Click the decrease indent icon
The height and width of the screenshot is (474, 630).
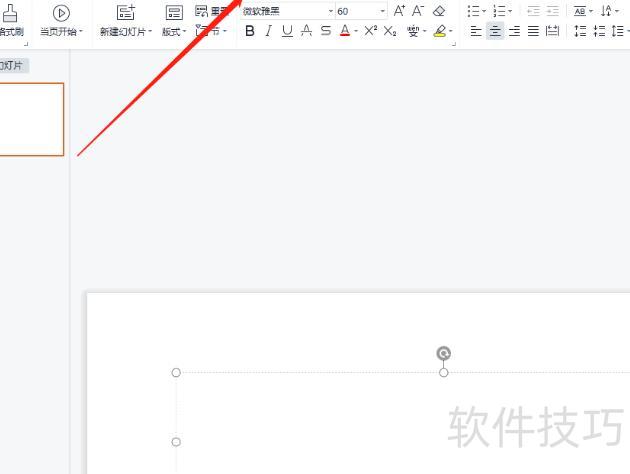(x=533, y=11)
